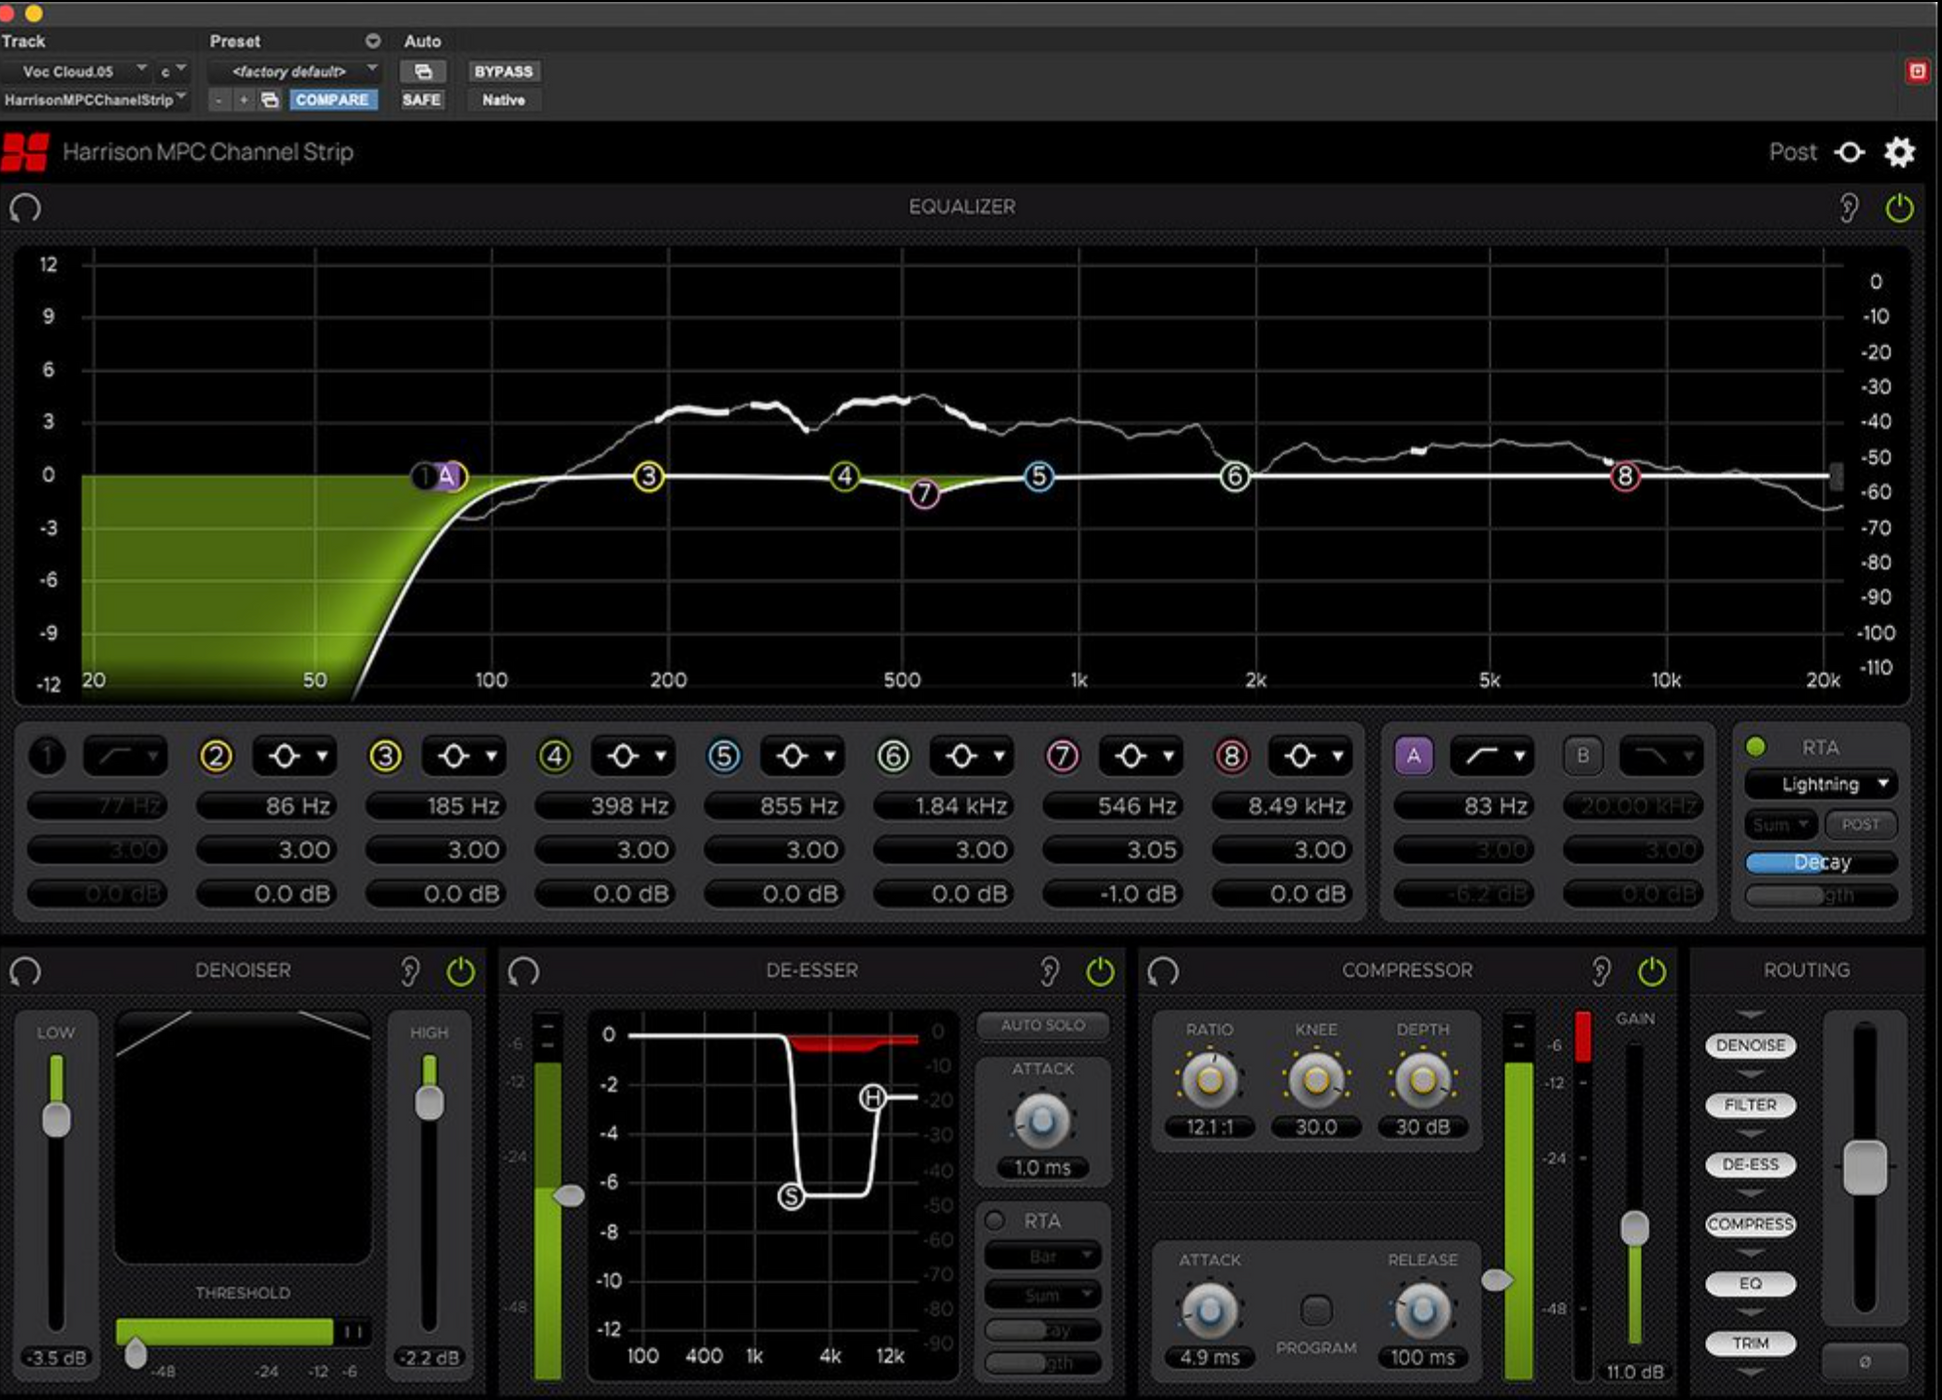
Task: Open the plugin settings gear icon
Action: coord(1901,152)
